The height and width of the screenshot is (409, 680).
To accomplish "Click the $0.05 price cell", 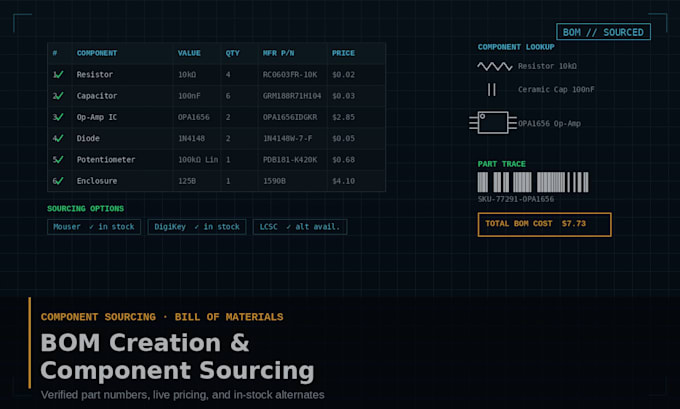I will [343, 138].
